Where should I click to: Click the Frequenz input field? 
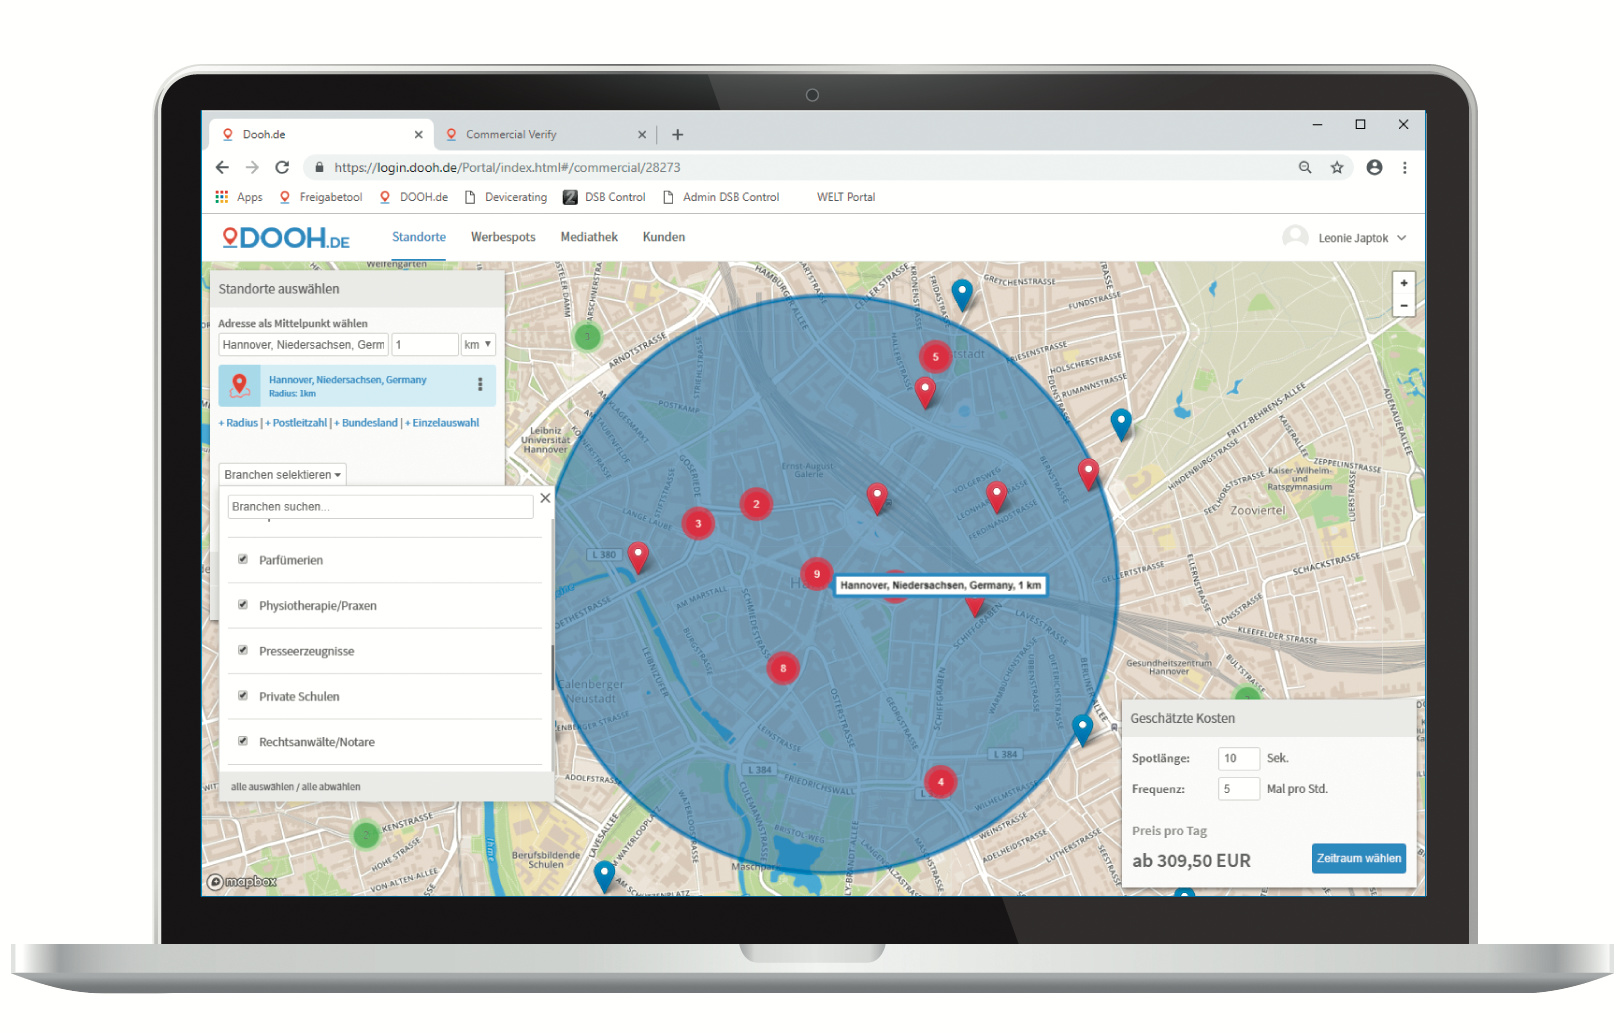point(1238,789)
